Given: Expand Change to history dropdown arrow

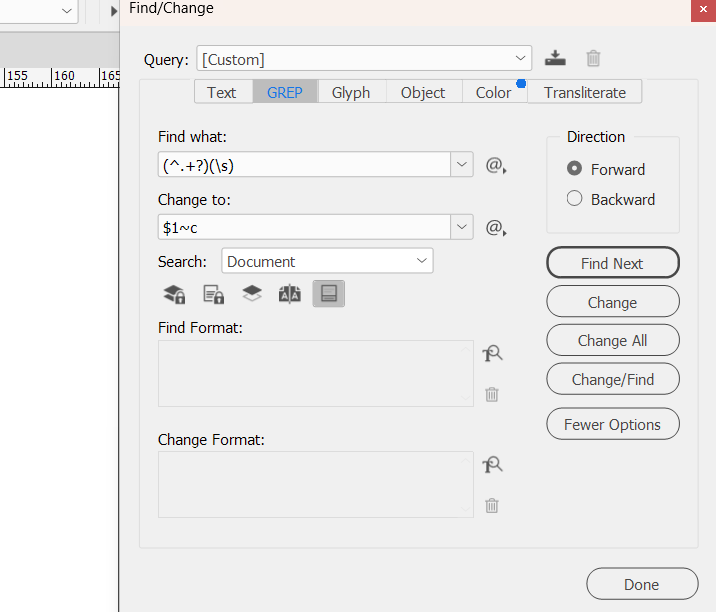Looking at the screenshot, I should 462,227.
